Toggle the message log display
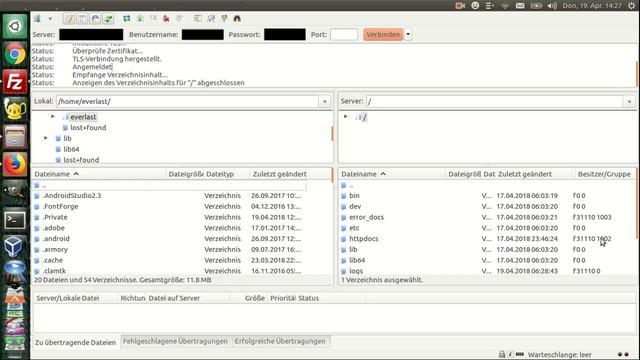This screenshot has height=360, width=640. (69, 19)
